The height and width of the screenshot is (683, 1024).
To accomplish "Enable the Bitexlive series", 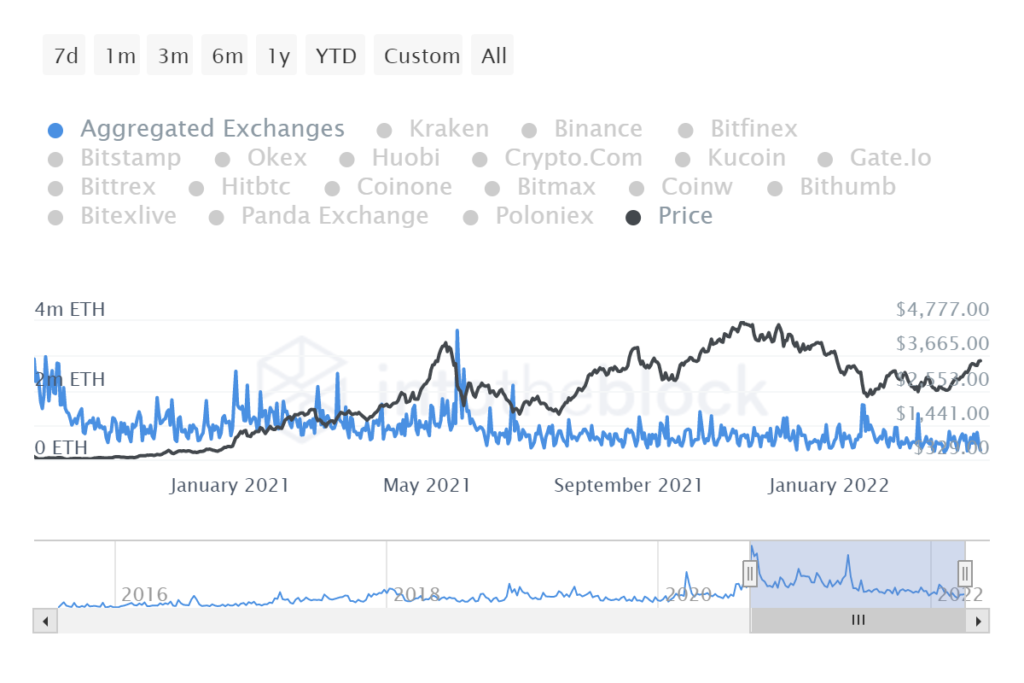I will (112, 216).
